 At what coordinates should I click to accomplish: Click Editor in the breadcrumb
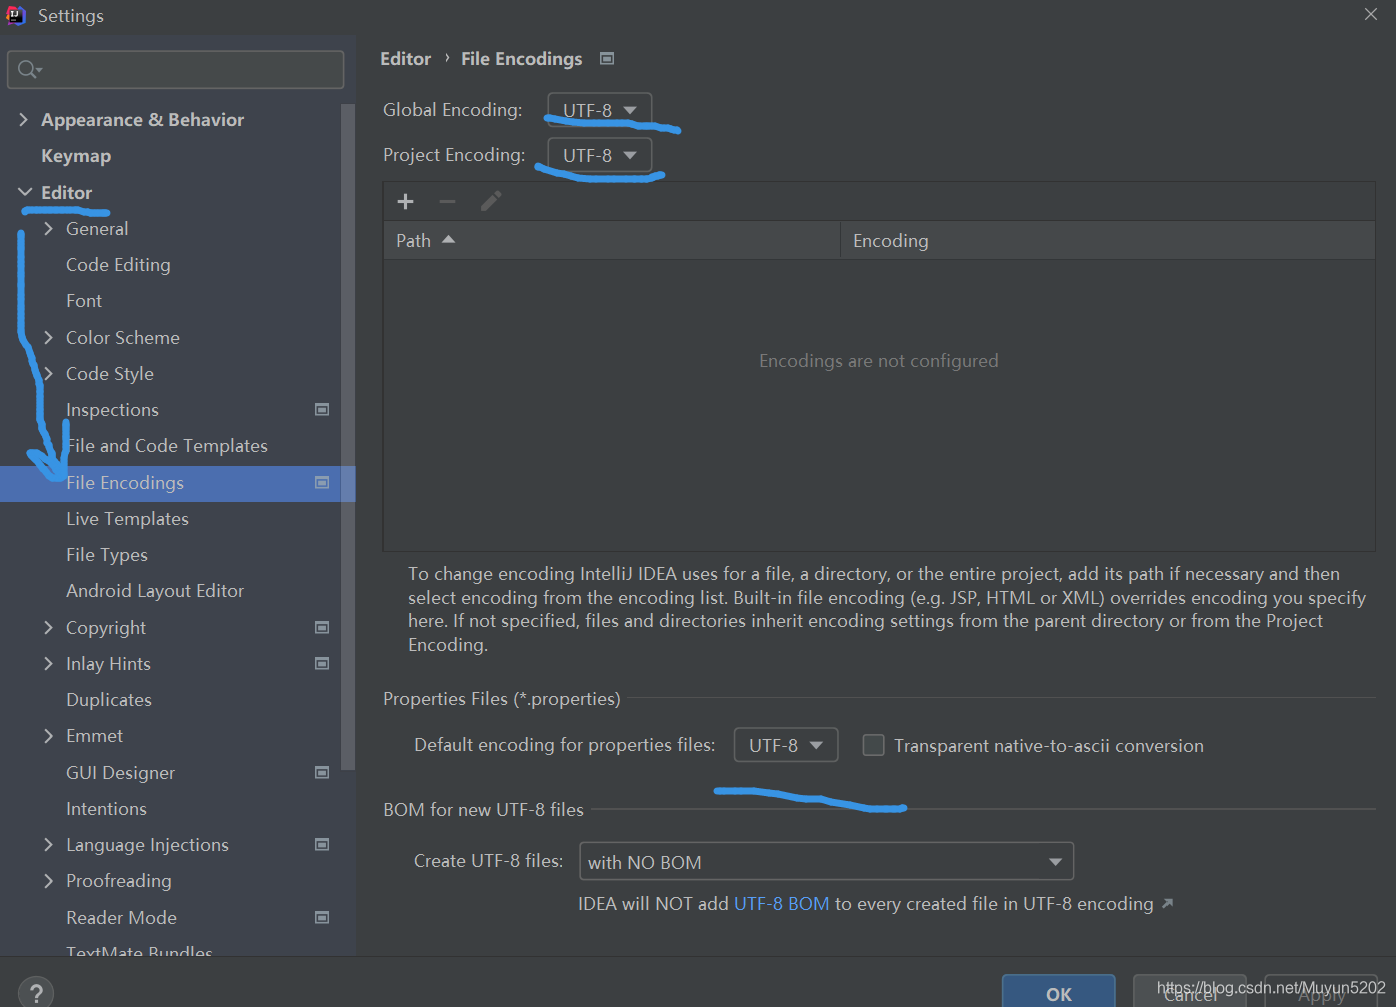(x=405, y=59)
